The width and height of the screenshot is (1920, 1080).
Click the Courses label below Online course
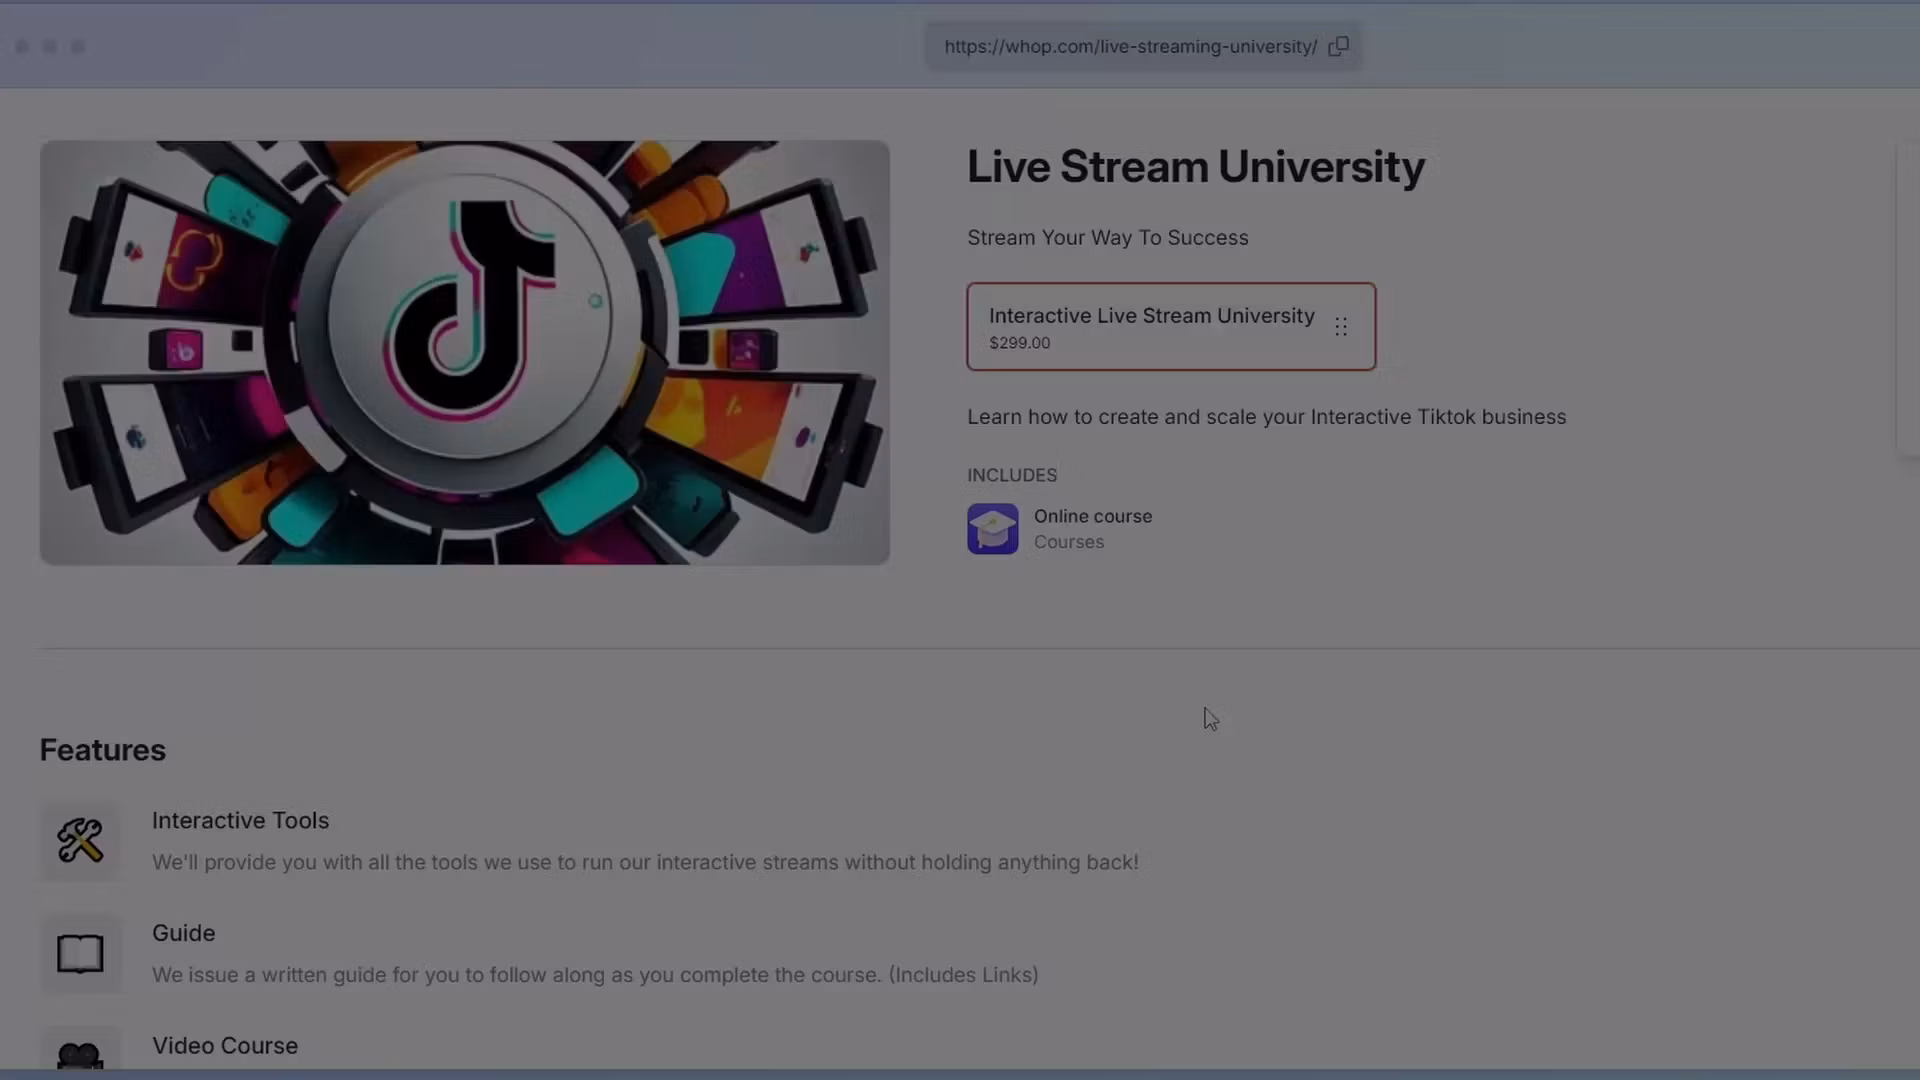coord(1068,541)
